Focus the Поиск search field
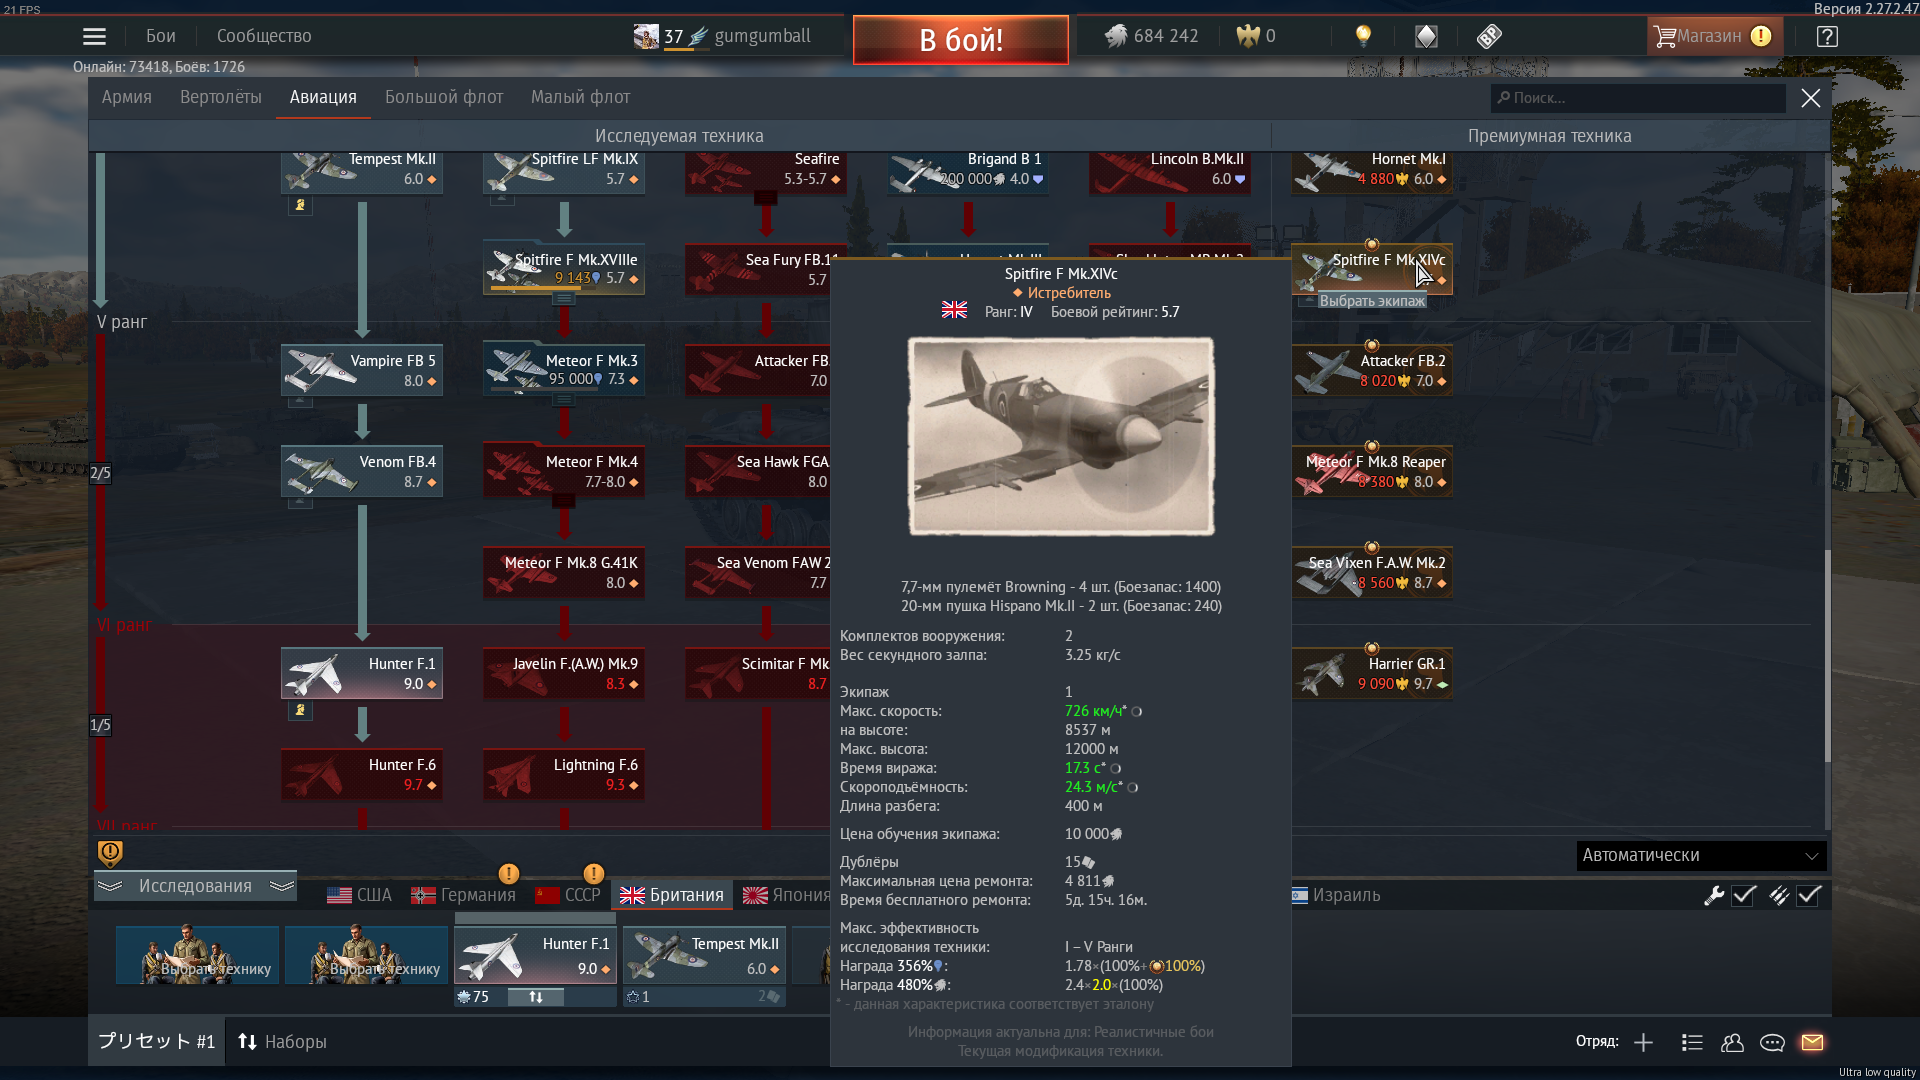The image size is (1920, 1080). coord(1638,98)
